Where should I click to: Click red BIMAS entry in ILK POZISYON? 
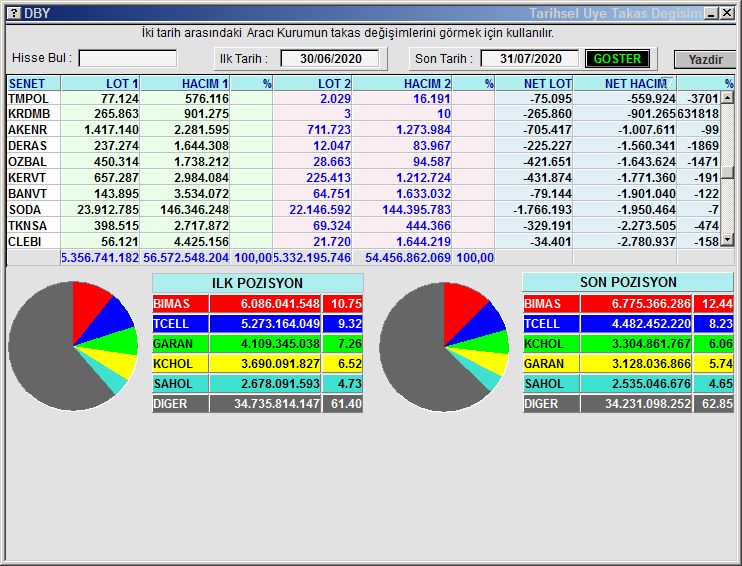coord(236,304)
